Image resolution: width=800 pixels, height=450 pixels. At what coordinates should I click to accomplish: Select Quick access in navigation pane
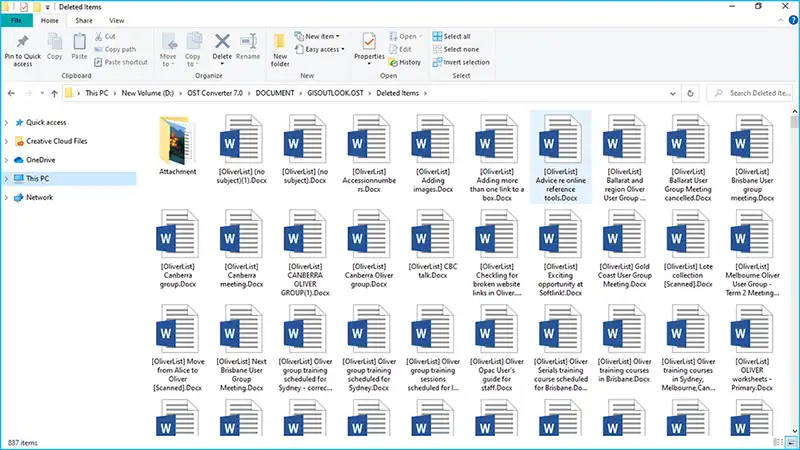[46, 122]
